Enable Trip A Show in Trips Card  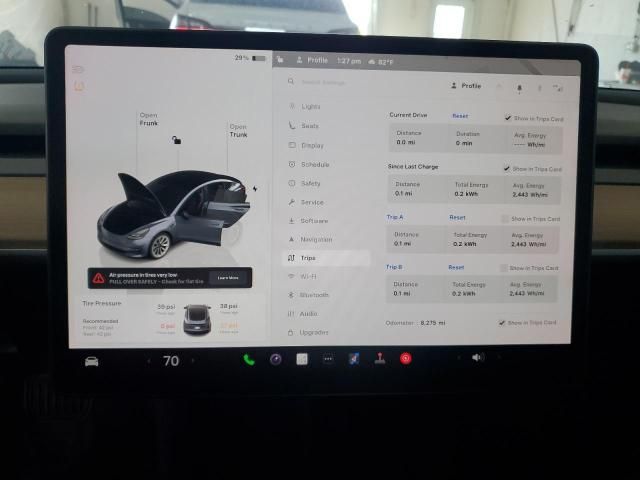coord(505,218)
